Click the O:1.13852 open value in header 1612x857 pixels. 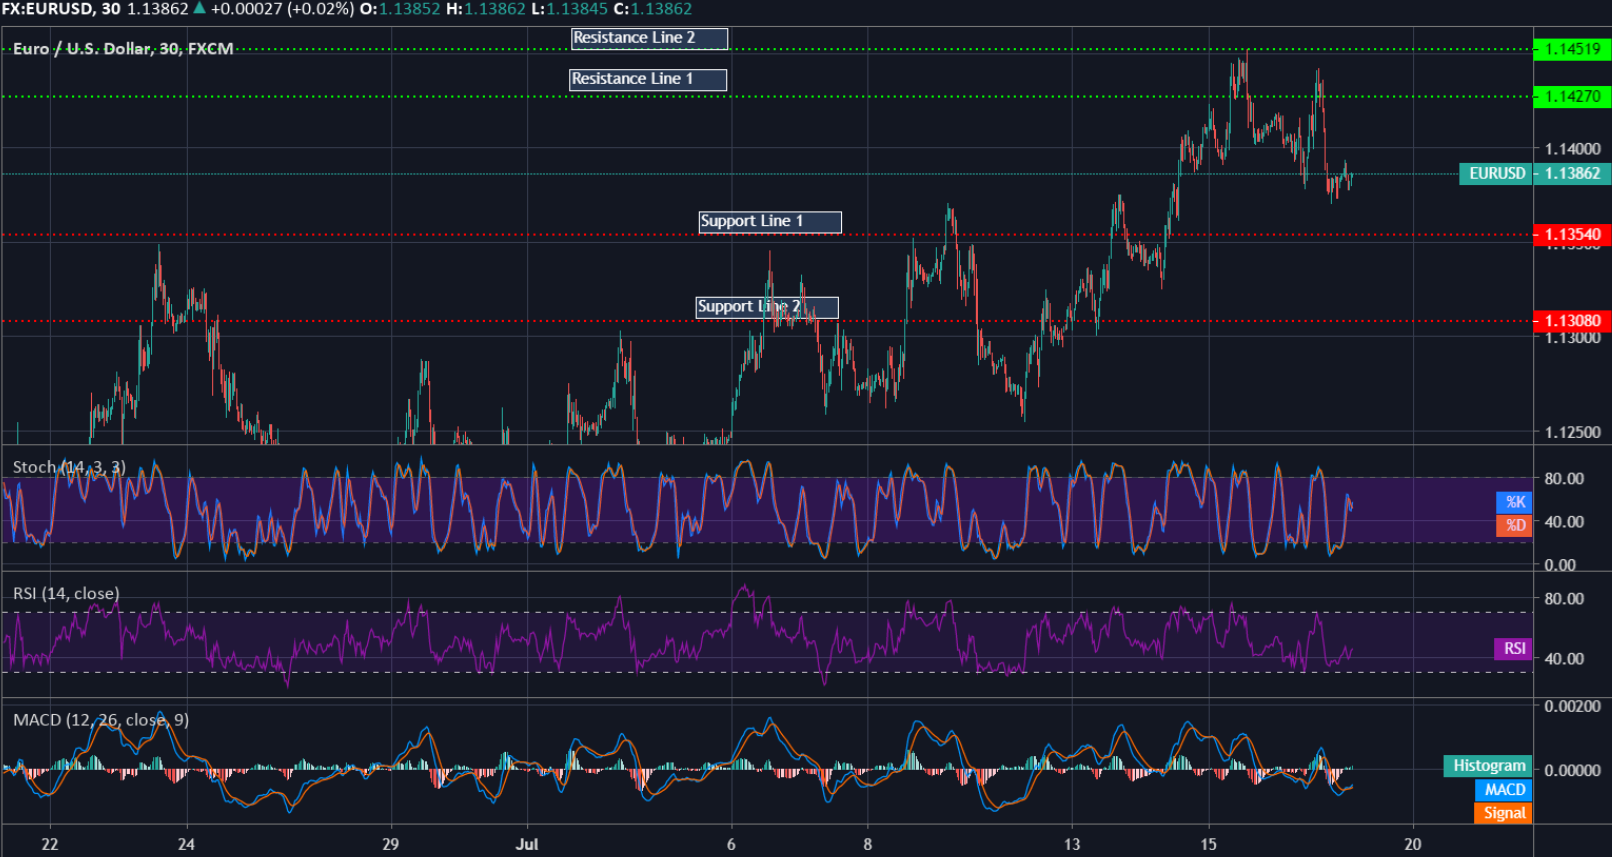tap(400, 9)
